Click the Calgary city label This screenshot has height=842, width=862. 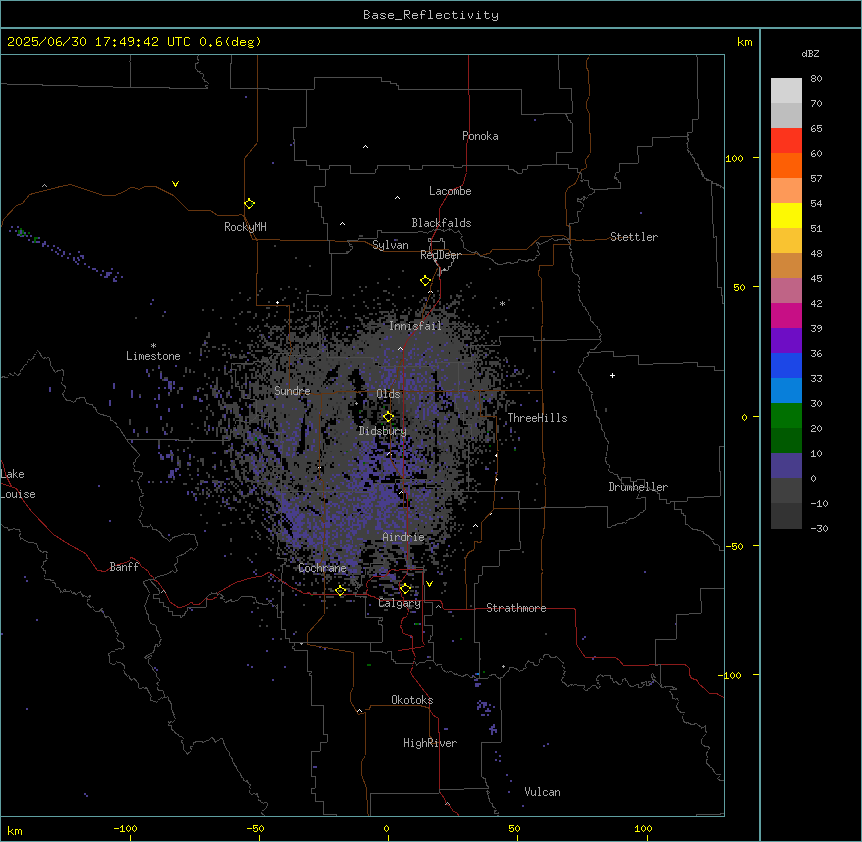(x=399, y=603)
